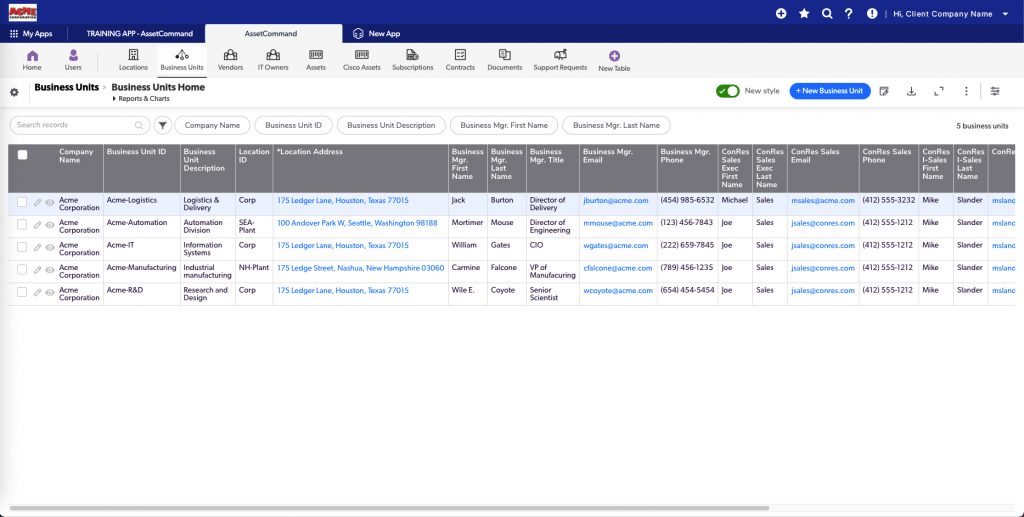Open the Home table icon
The height and width of the screenshot is (517, 1024).
click(x=32, y=56)
